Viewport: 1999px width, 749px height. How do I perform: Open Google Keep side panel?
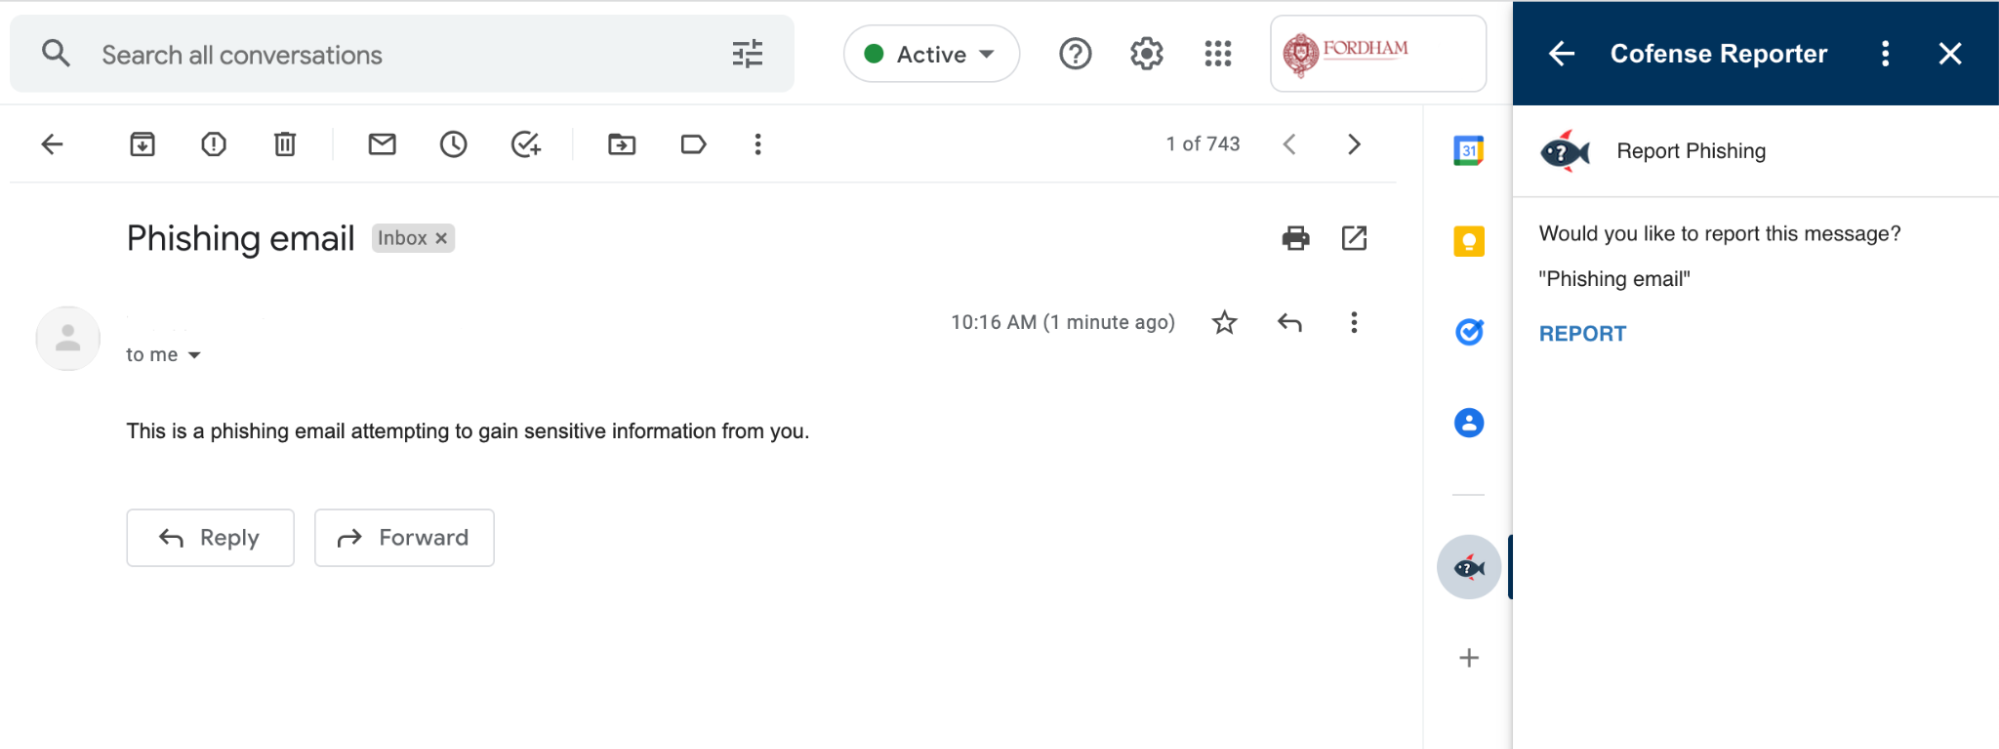(1468, 241)
